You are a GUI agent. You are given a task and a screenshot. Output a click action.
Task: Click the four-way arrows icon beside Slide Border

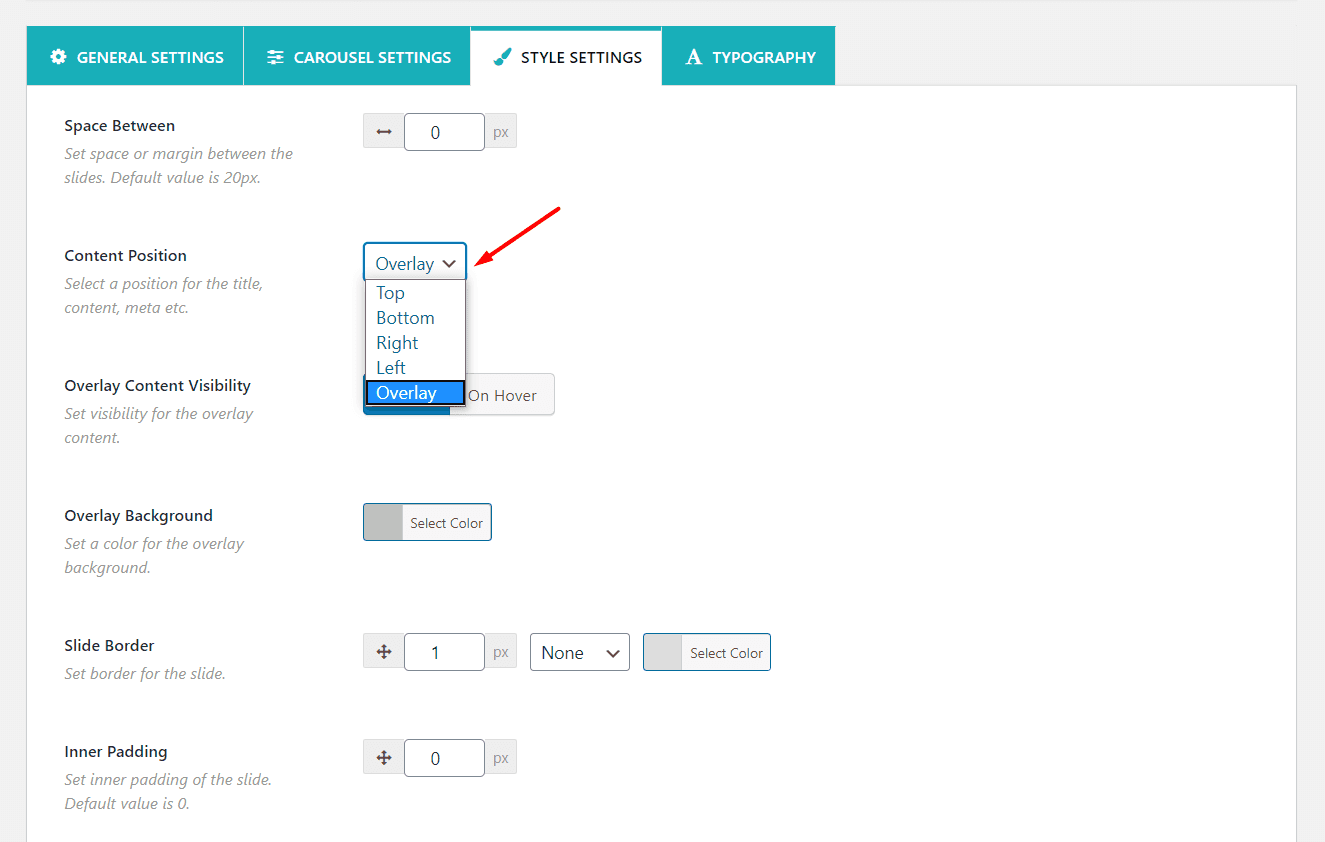[383, 652]
